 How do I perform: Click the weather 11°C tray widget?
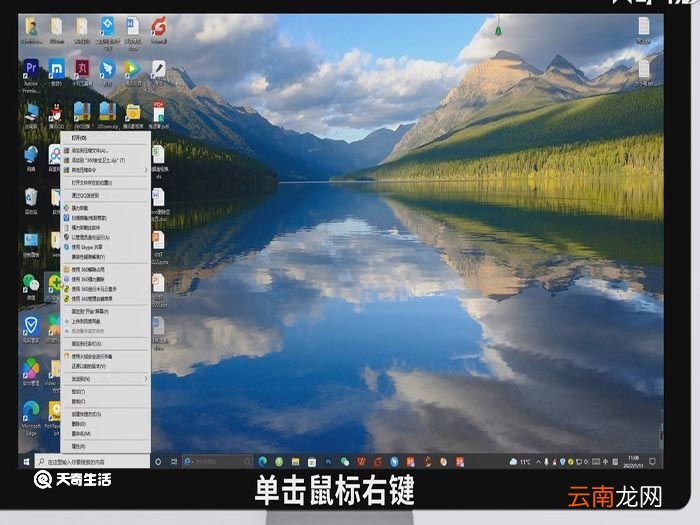click(520, 462)
